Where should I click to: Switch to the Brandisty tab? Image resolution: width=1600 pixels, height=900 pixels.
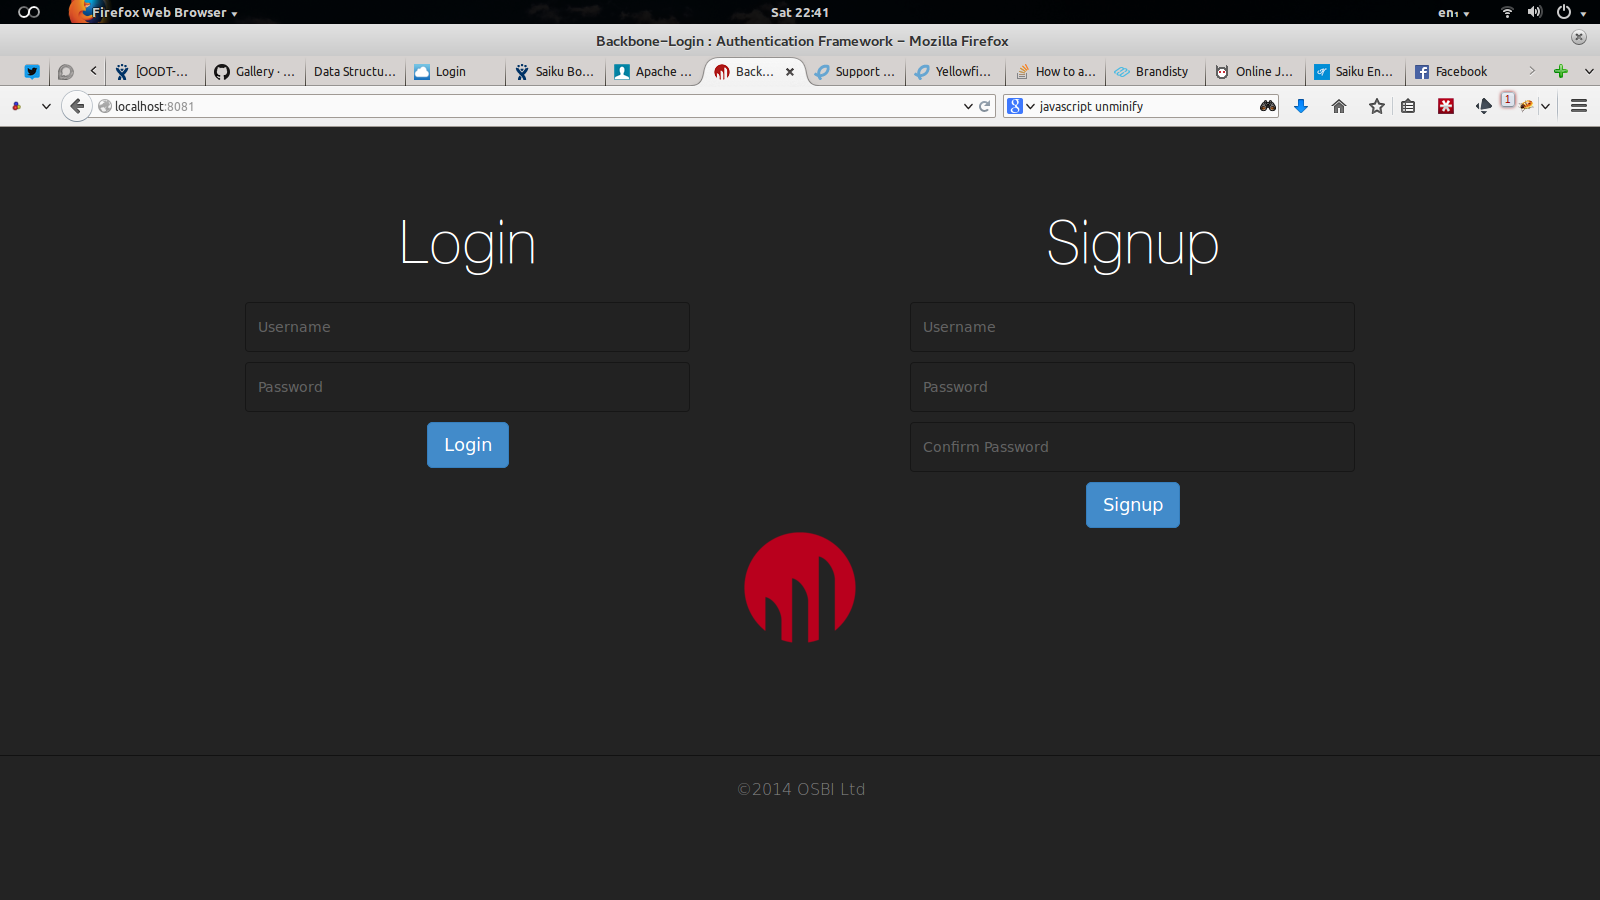pyautogui.click(x=1155, y=72)
